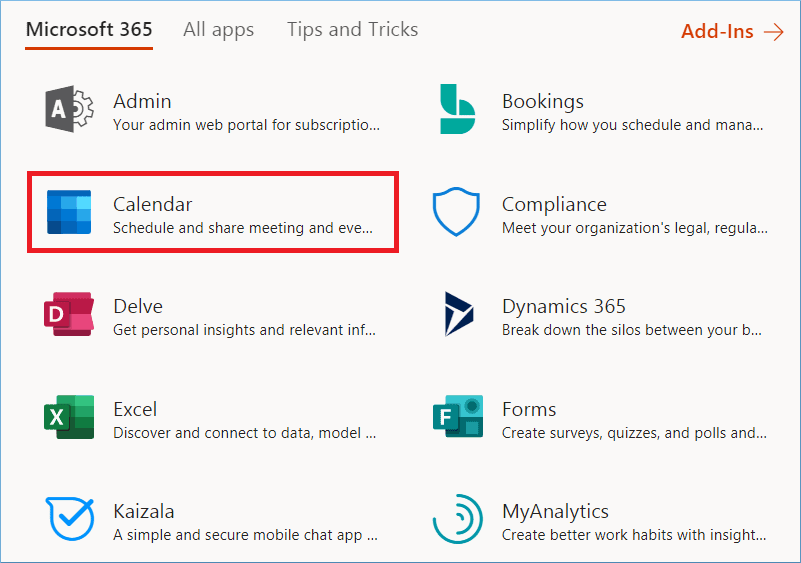The height and width of the screenshot is (563, 801).
Task: Select the Compliance shield icon
Action: 457,212
